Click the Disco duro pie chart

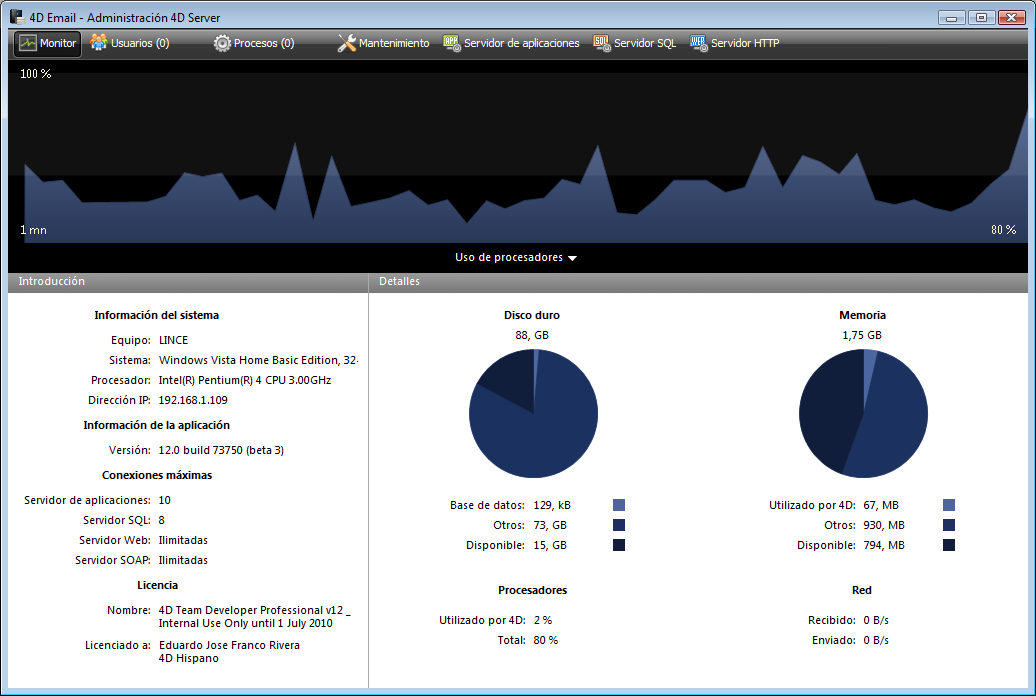coord(534,414)
